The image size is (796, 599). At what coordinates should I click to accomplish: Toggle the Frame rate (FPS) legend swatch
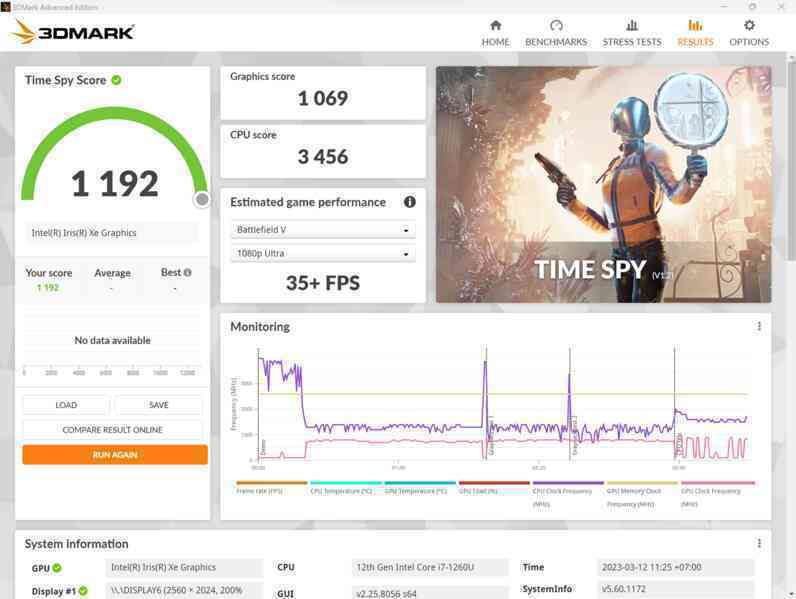pos(272,483)
